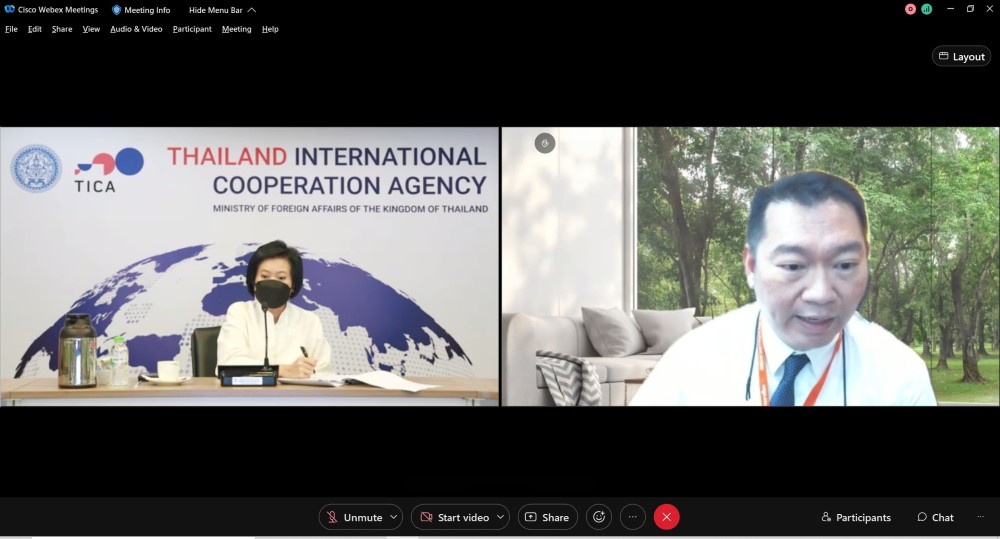
Task: Open the Layout options button
Action: tap(961, 57)
